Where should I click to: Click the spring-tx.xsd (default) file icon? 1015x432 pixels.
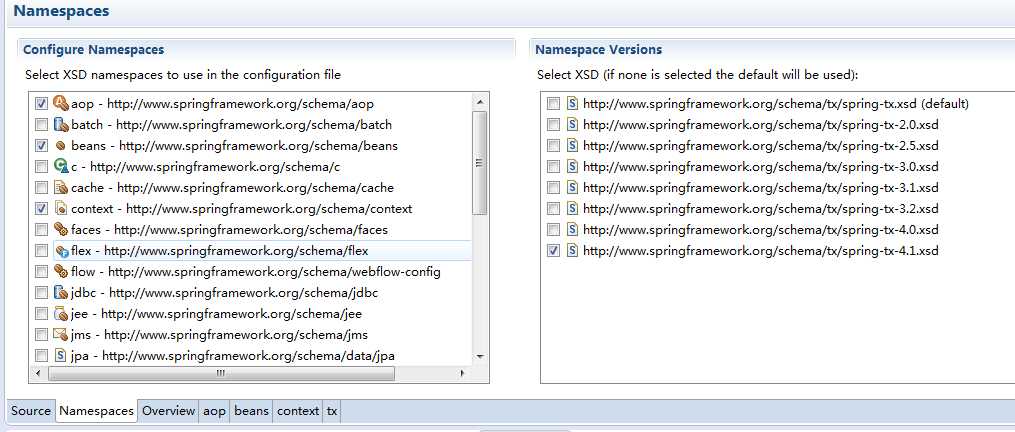click(572, 104)
